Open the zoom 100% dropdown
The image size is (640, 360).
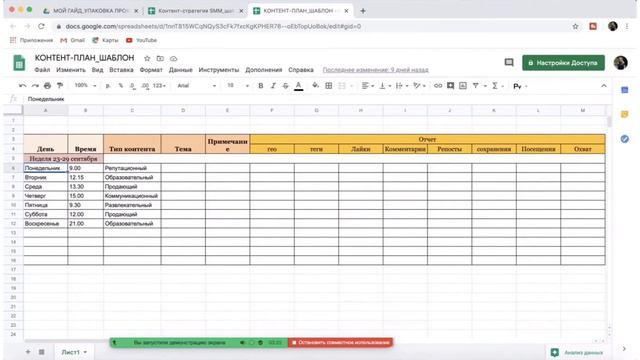[x=85, y=86]
